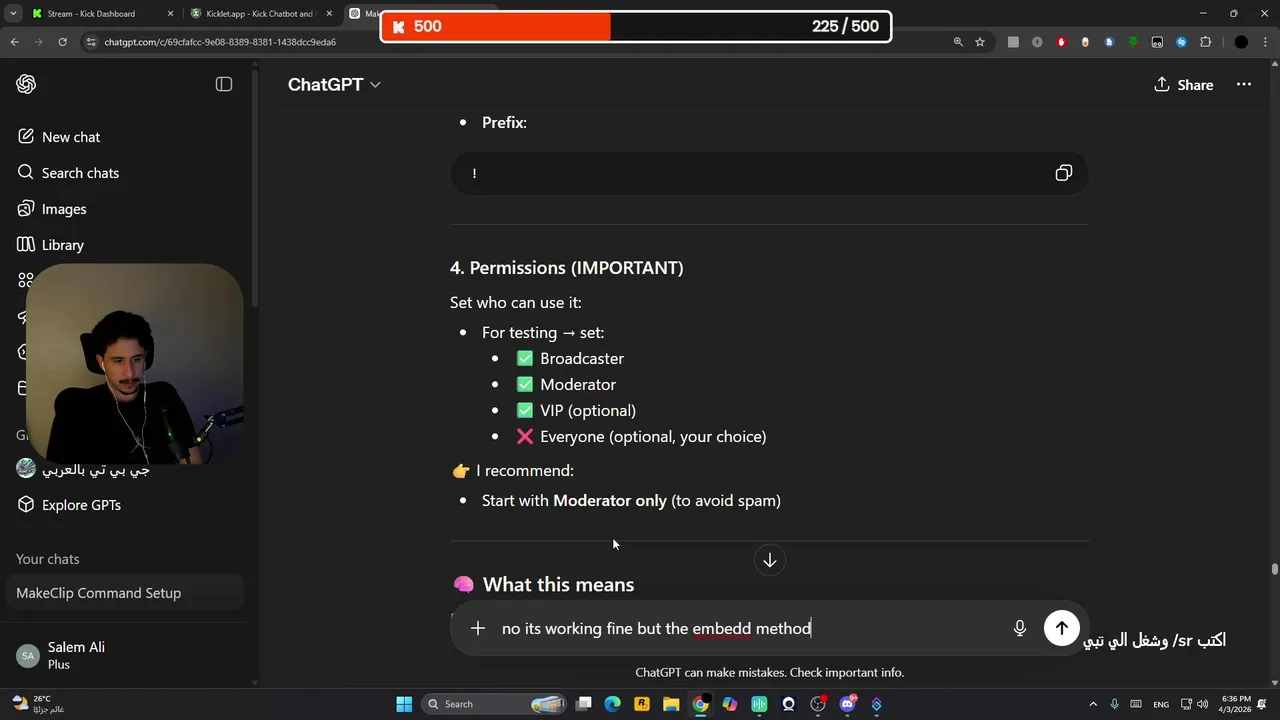Click the 'Moderator' list item text
Viewport: 1280px width, 720px height.
pyautogui.click(x=578, y=384)
